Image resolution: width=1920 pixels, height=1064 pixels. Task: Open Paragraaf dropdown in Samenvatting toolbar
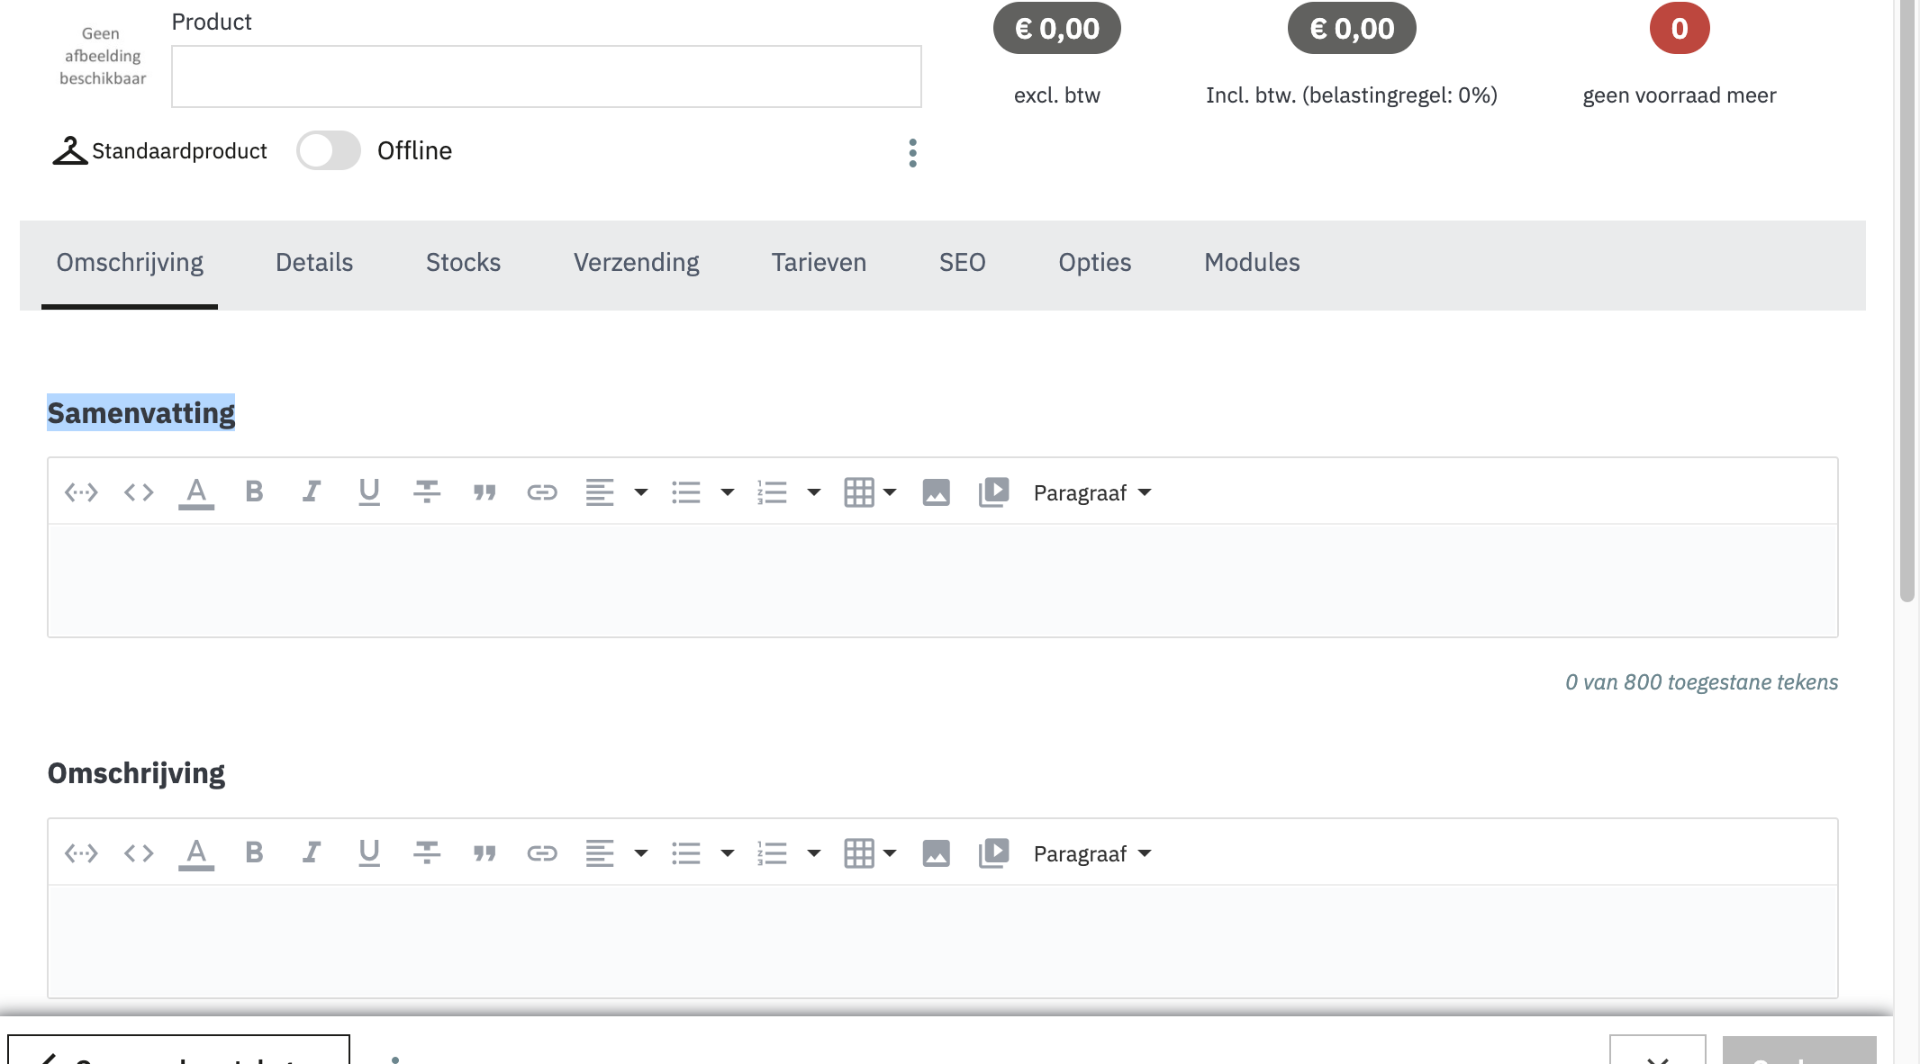click(x=1092, y=493)
